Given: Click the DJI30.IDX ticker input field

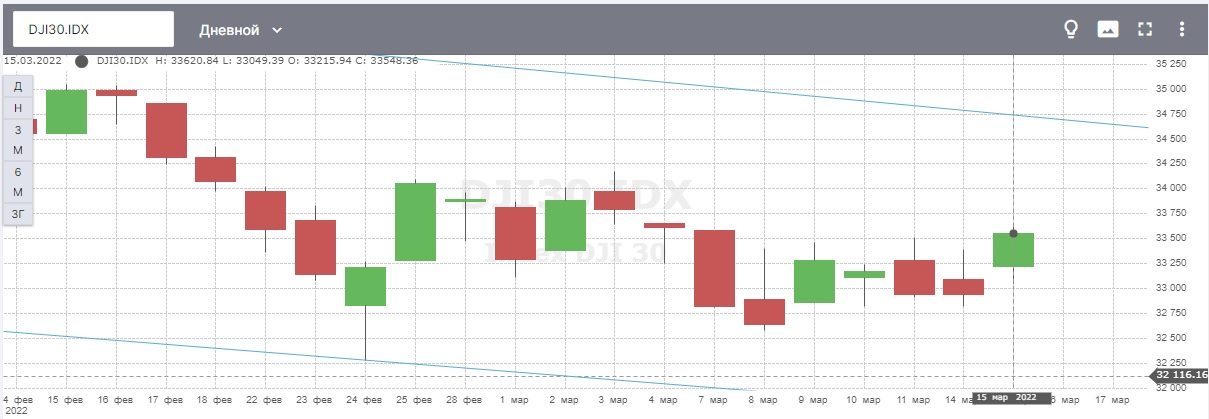Looking at the screenshot, I should [93, 30].
